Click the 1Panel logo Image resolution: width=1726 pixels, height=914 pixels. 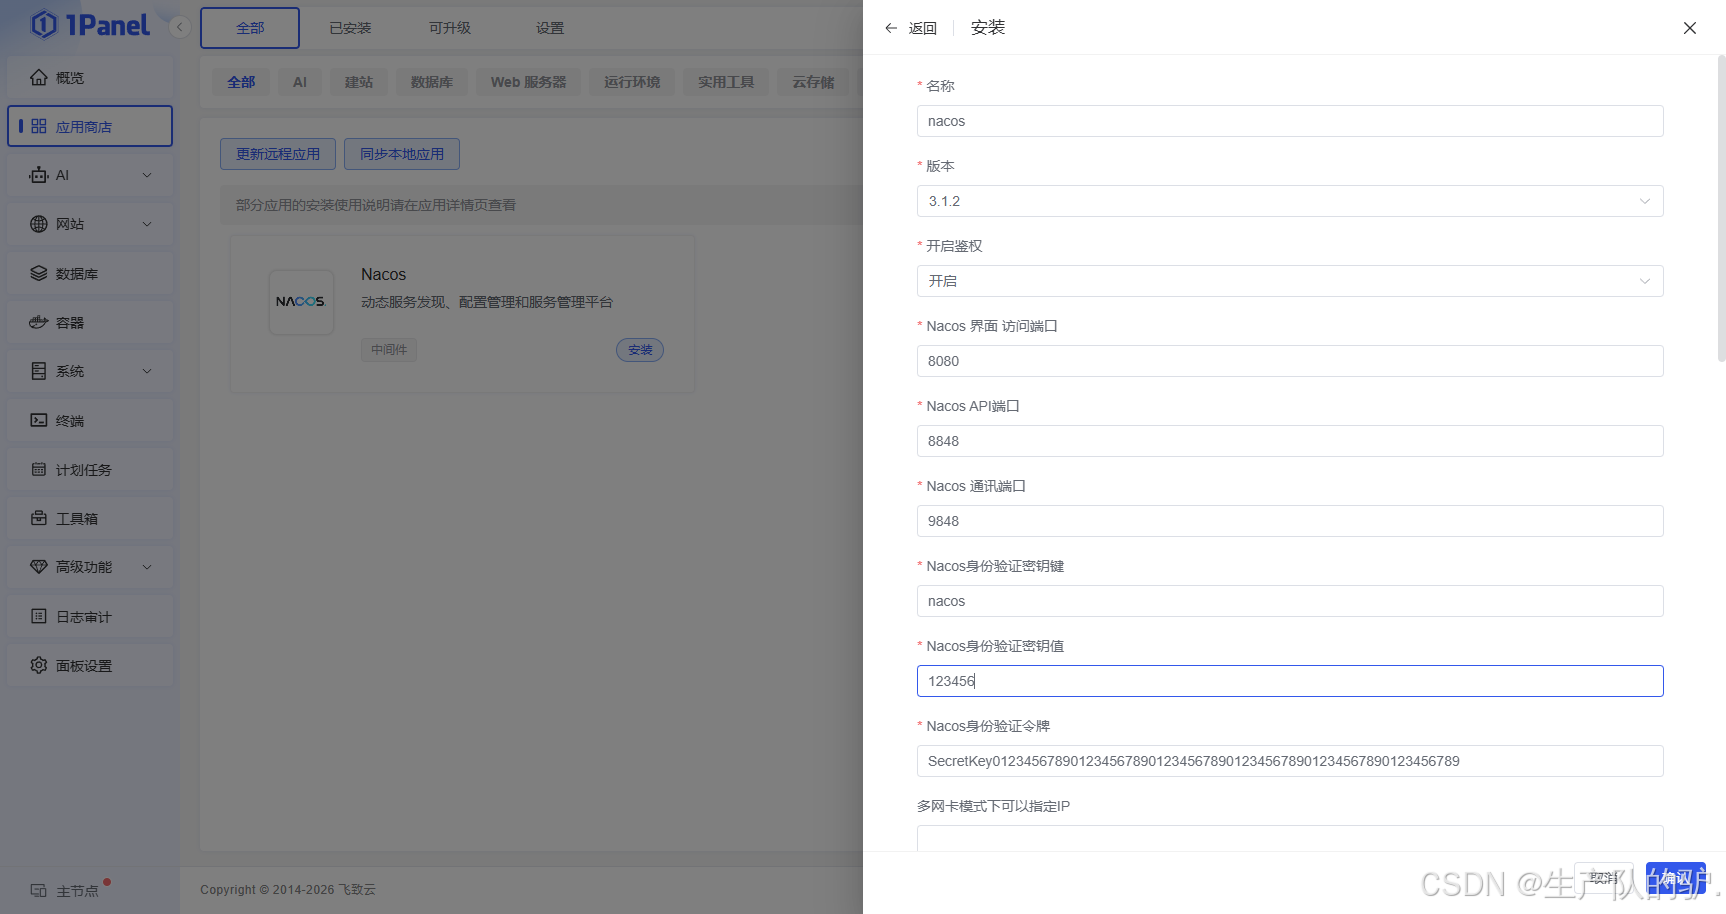(90, 25)
